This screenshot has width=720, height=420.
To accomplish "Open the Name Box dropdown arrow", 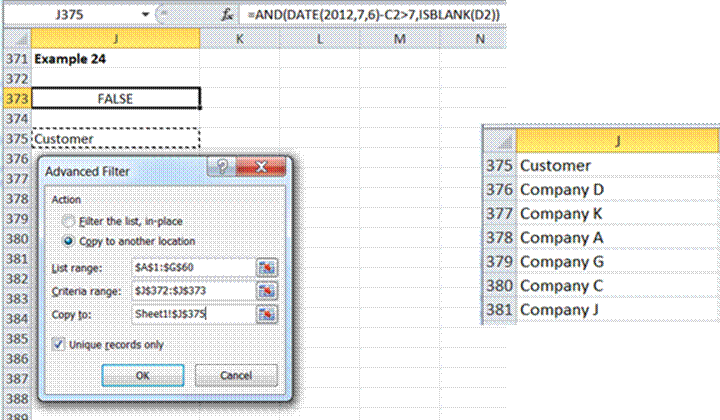I will pos(148,17).
